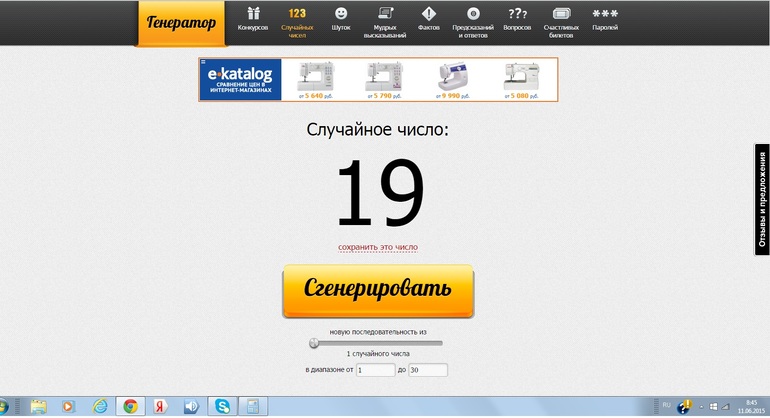Open the Вопросов generator

[517, 20]
